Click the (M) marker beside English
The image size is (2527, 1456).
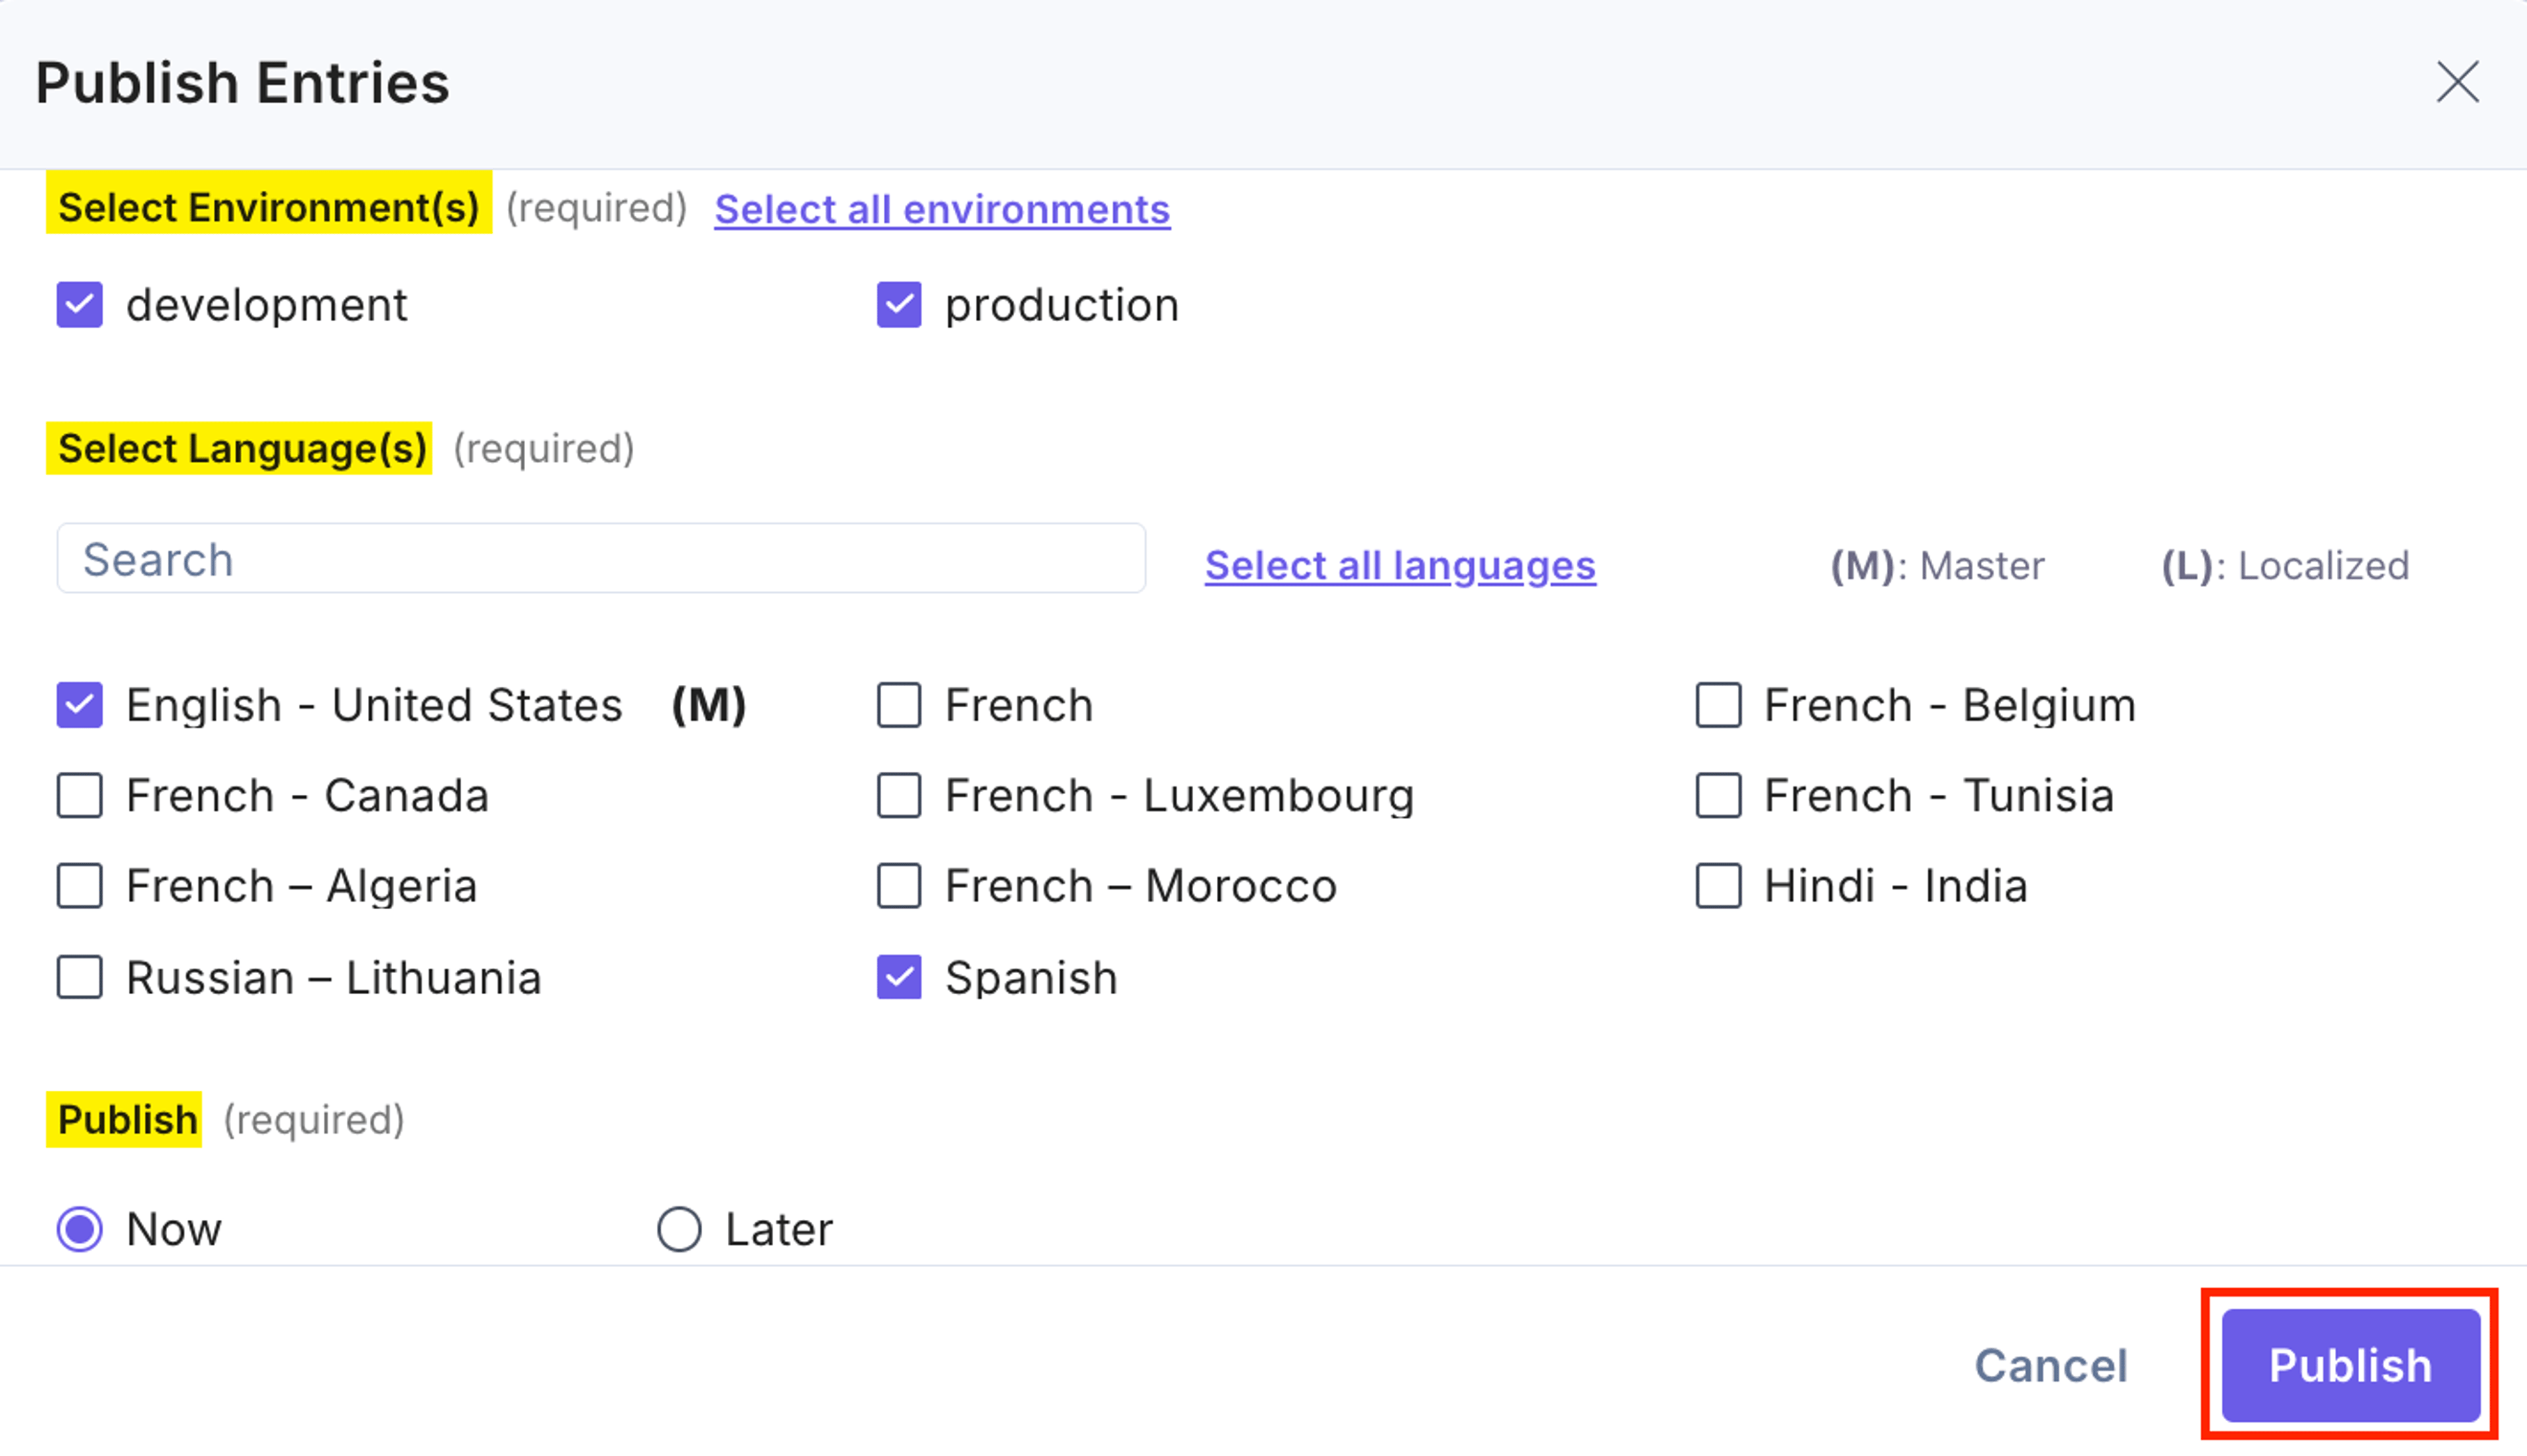tap(709, 705)
